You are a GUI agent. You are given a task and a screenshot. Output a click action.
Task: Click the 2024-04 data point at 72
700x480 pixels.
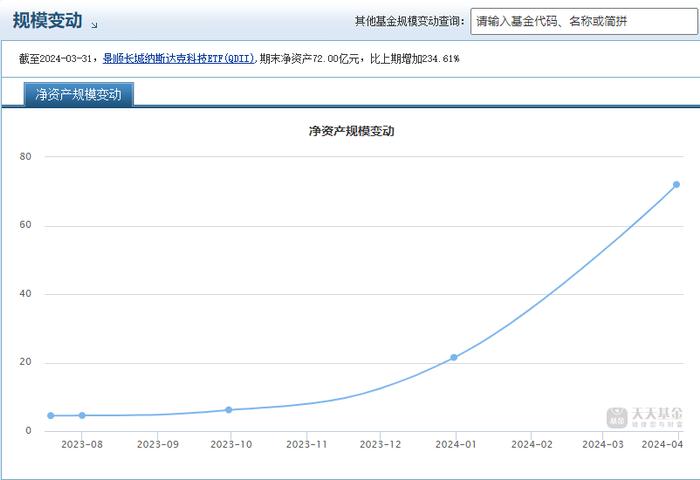click(676, 184)
